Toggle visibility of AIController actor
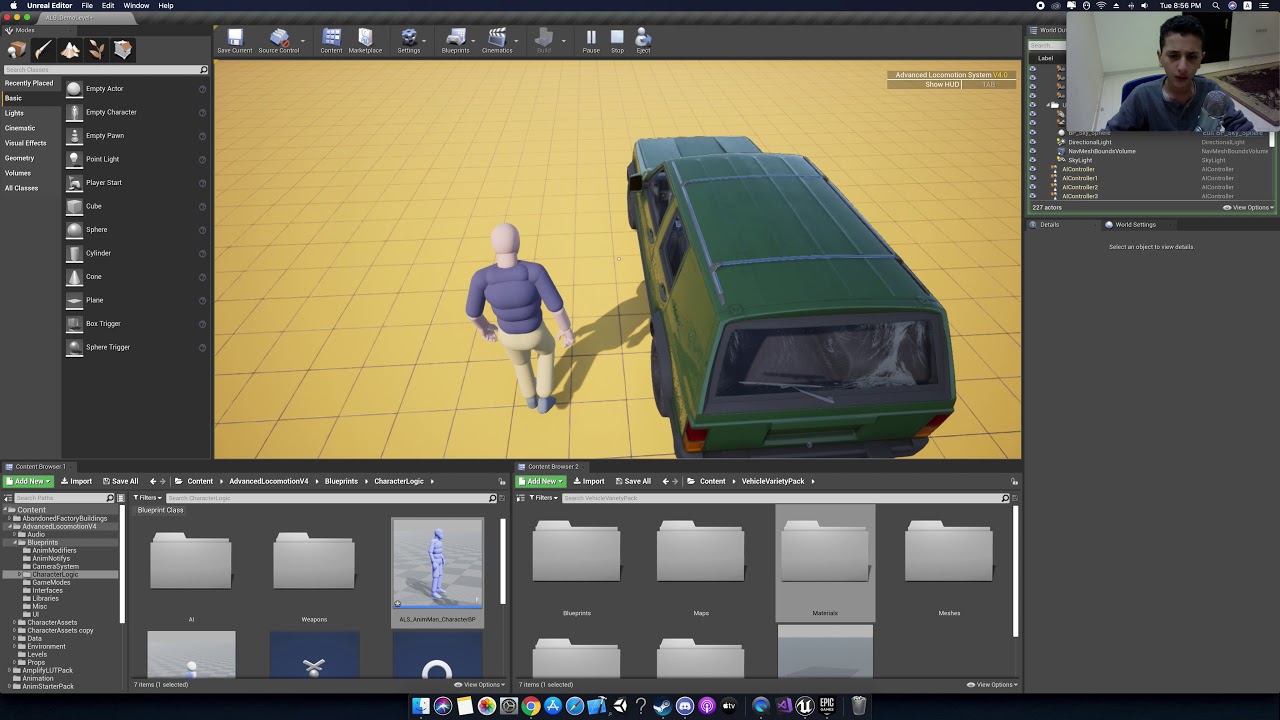 pyautogui.click(x=1033, y=169)
